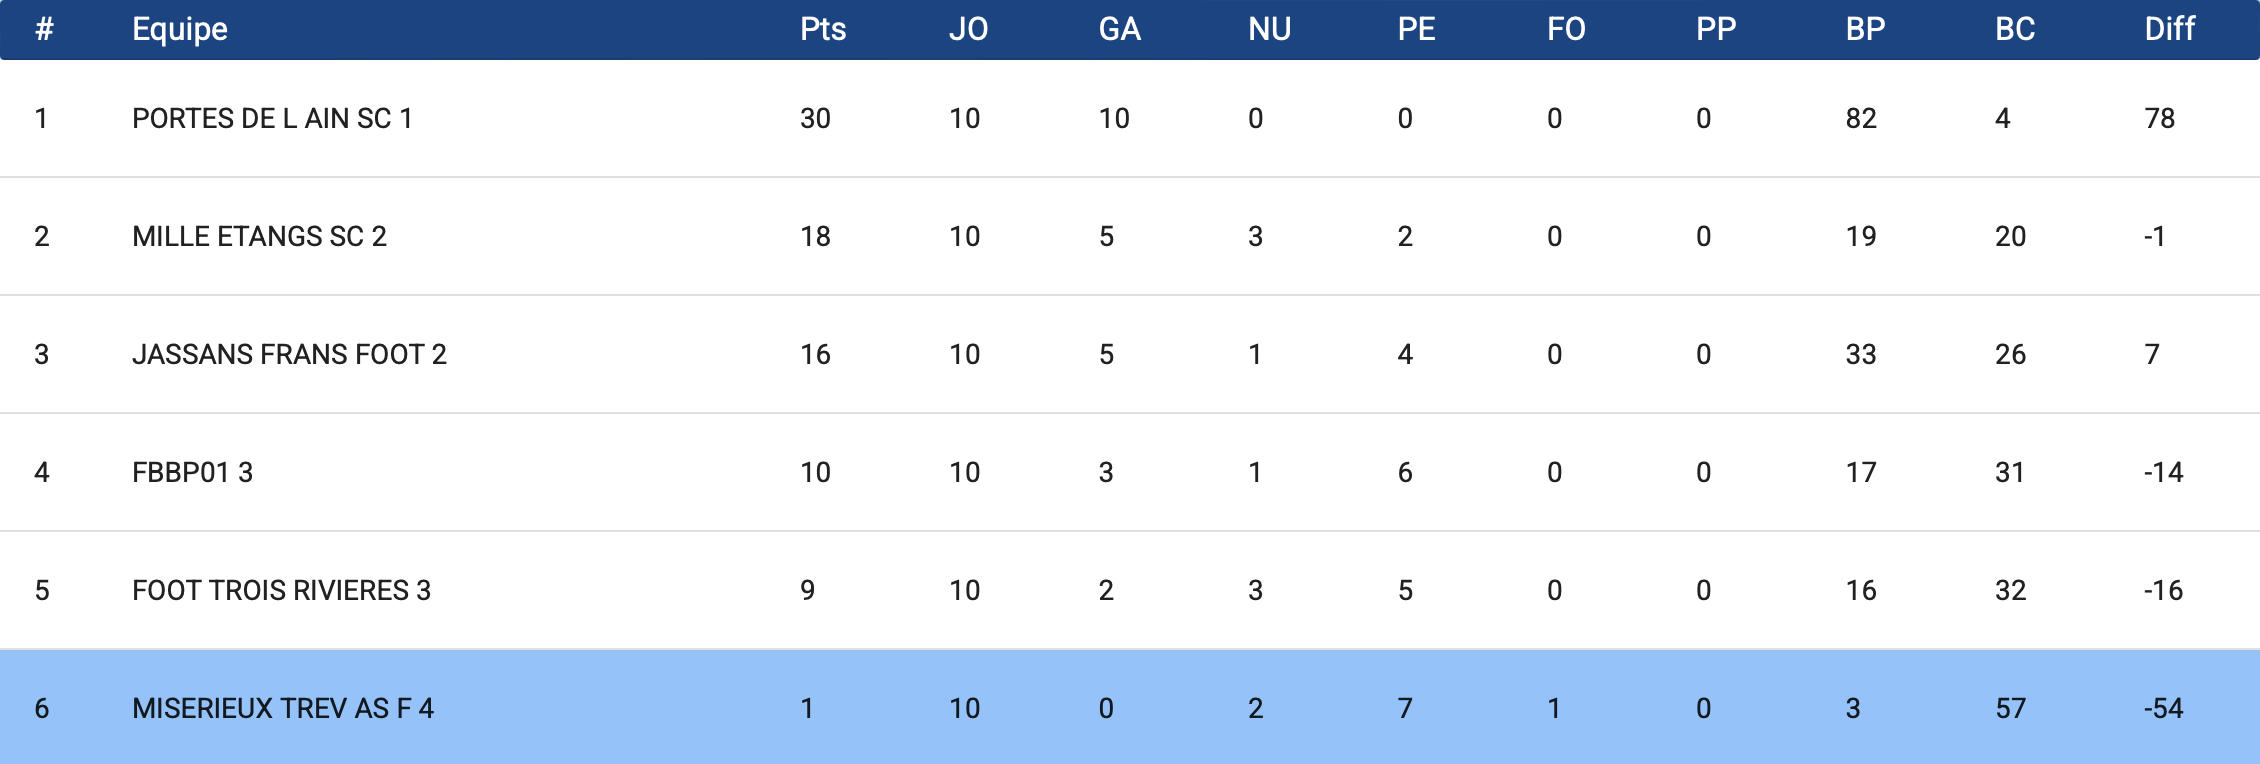The width and height of the screenshot is (2260, 764).
Task: Click the JO column header
Action: coord(968,29)
